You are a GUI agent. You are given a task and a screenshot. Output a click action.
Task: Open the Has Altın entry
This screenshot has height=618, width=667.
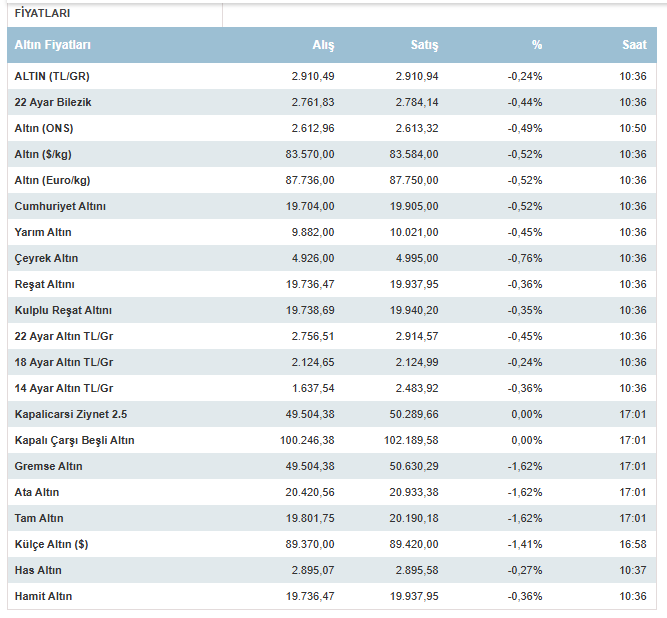(39, 570)
